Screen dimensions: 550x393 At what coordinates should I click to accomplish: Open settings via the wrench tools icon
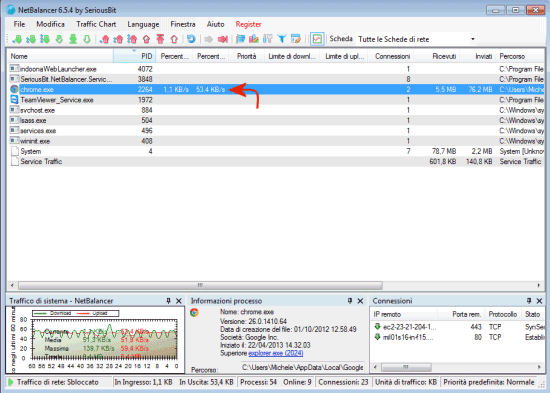[268, 39]
